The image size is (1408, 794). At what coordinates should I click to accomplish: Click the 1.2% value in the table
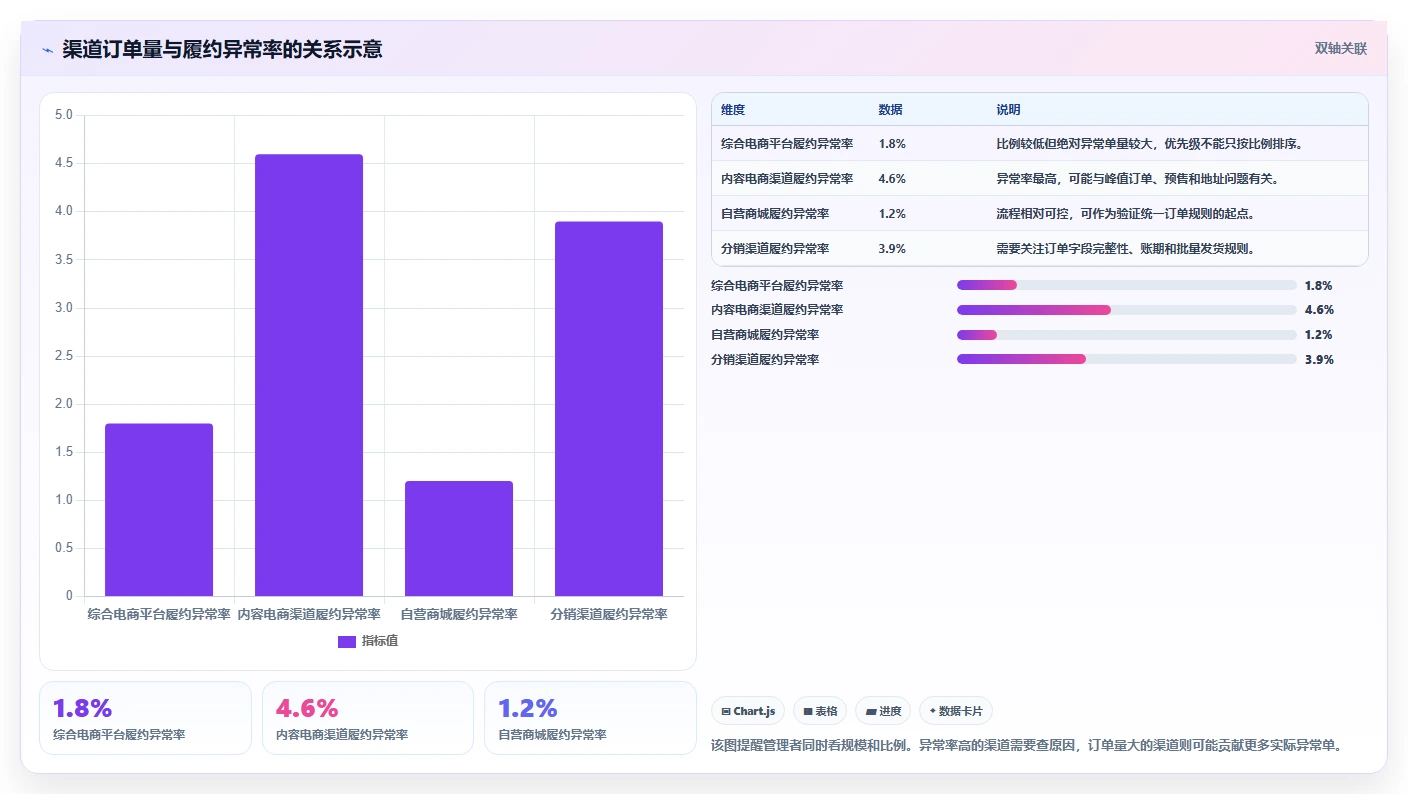pos(892,214)
